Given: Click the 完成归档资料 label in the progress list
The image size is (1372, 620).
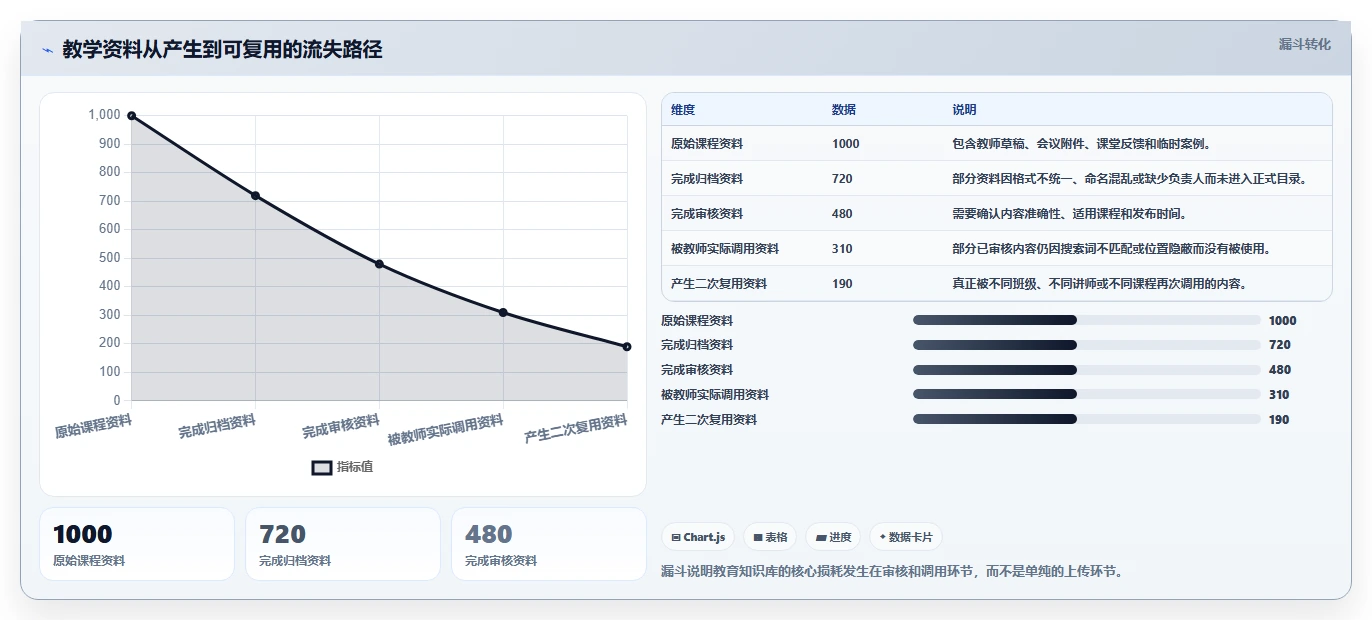Looking at the screenshot, I should tap(697, 345).
